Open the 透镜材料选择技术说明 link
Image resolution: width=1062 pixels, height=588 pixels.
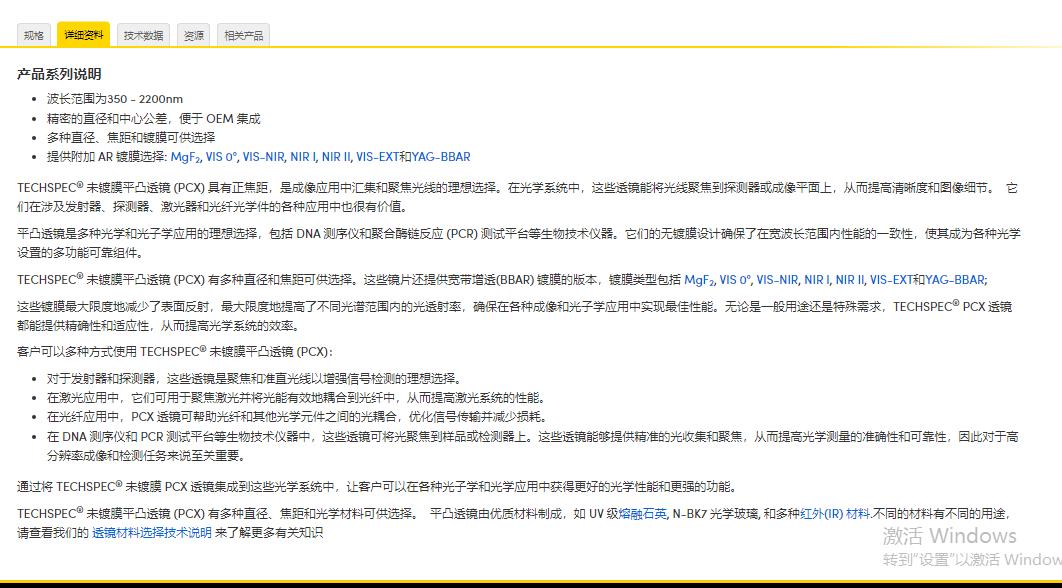155,533
